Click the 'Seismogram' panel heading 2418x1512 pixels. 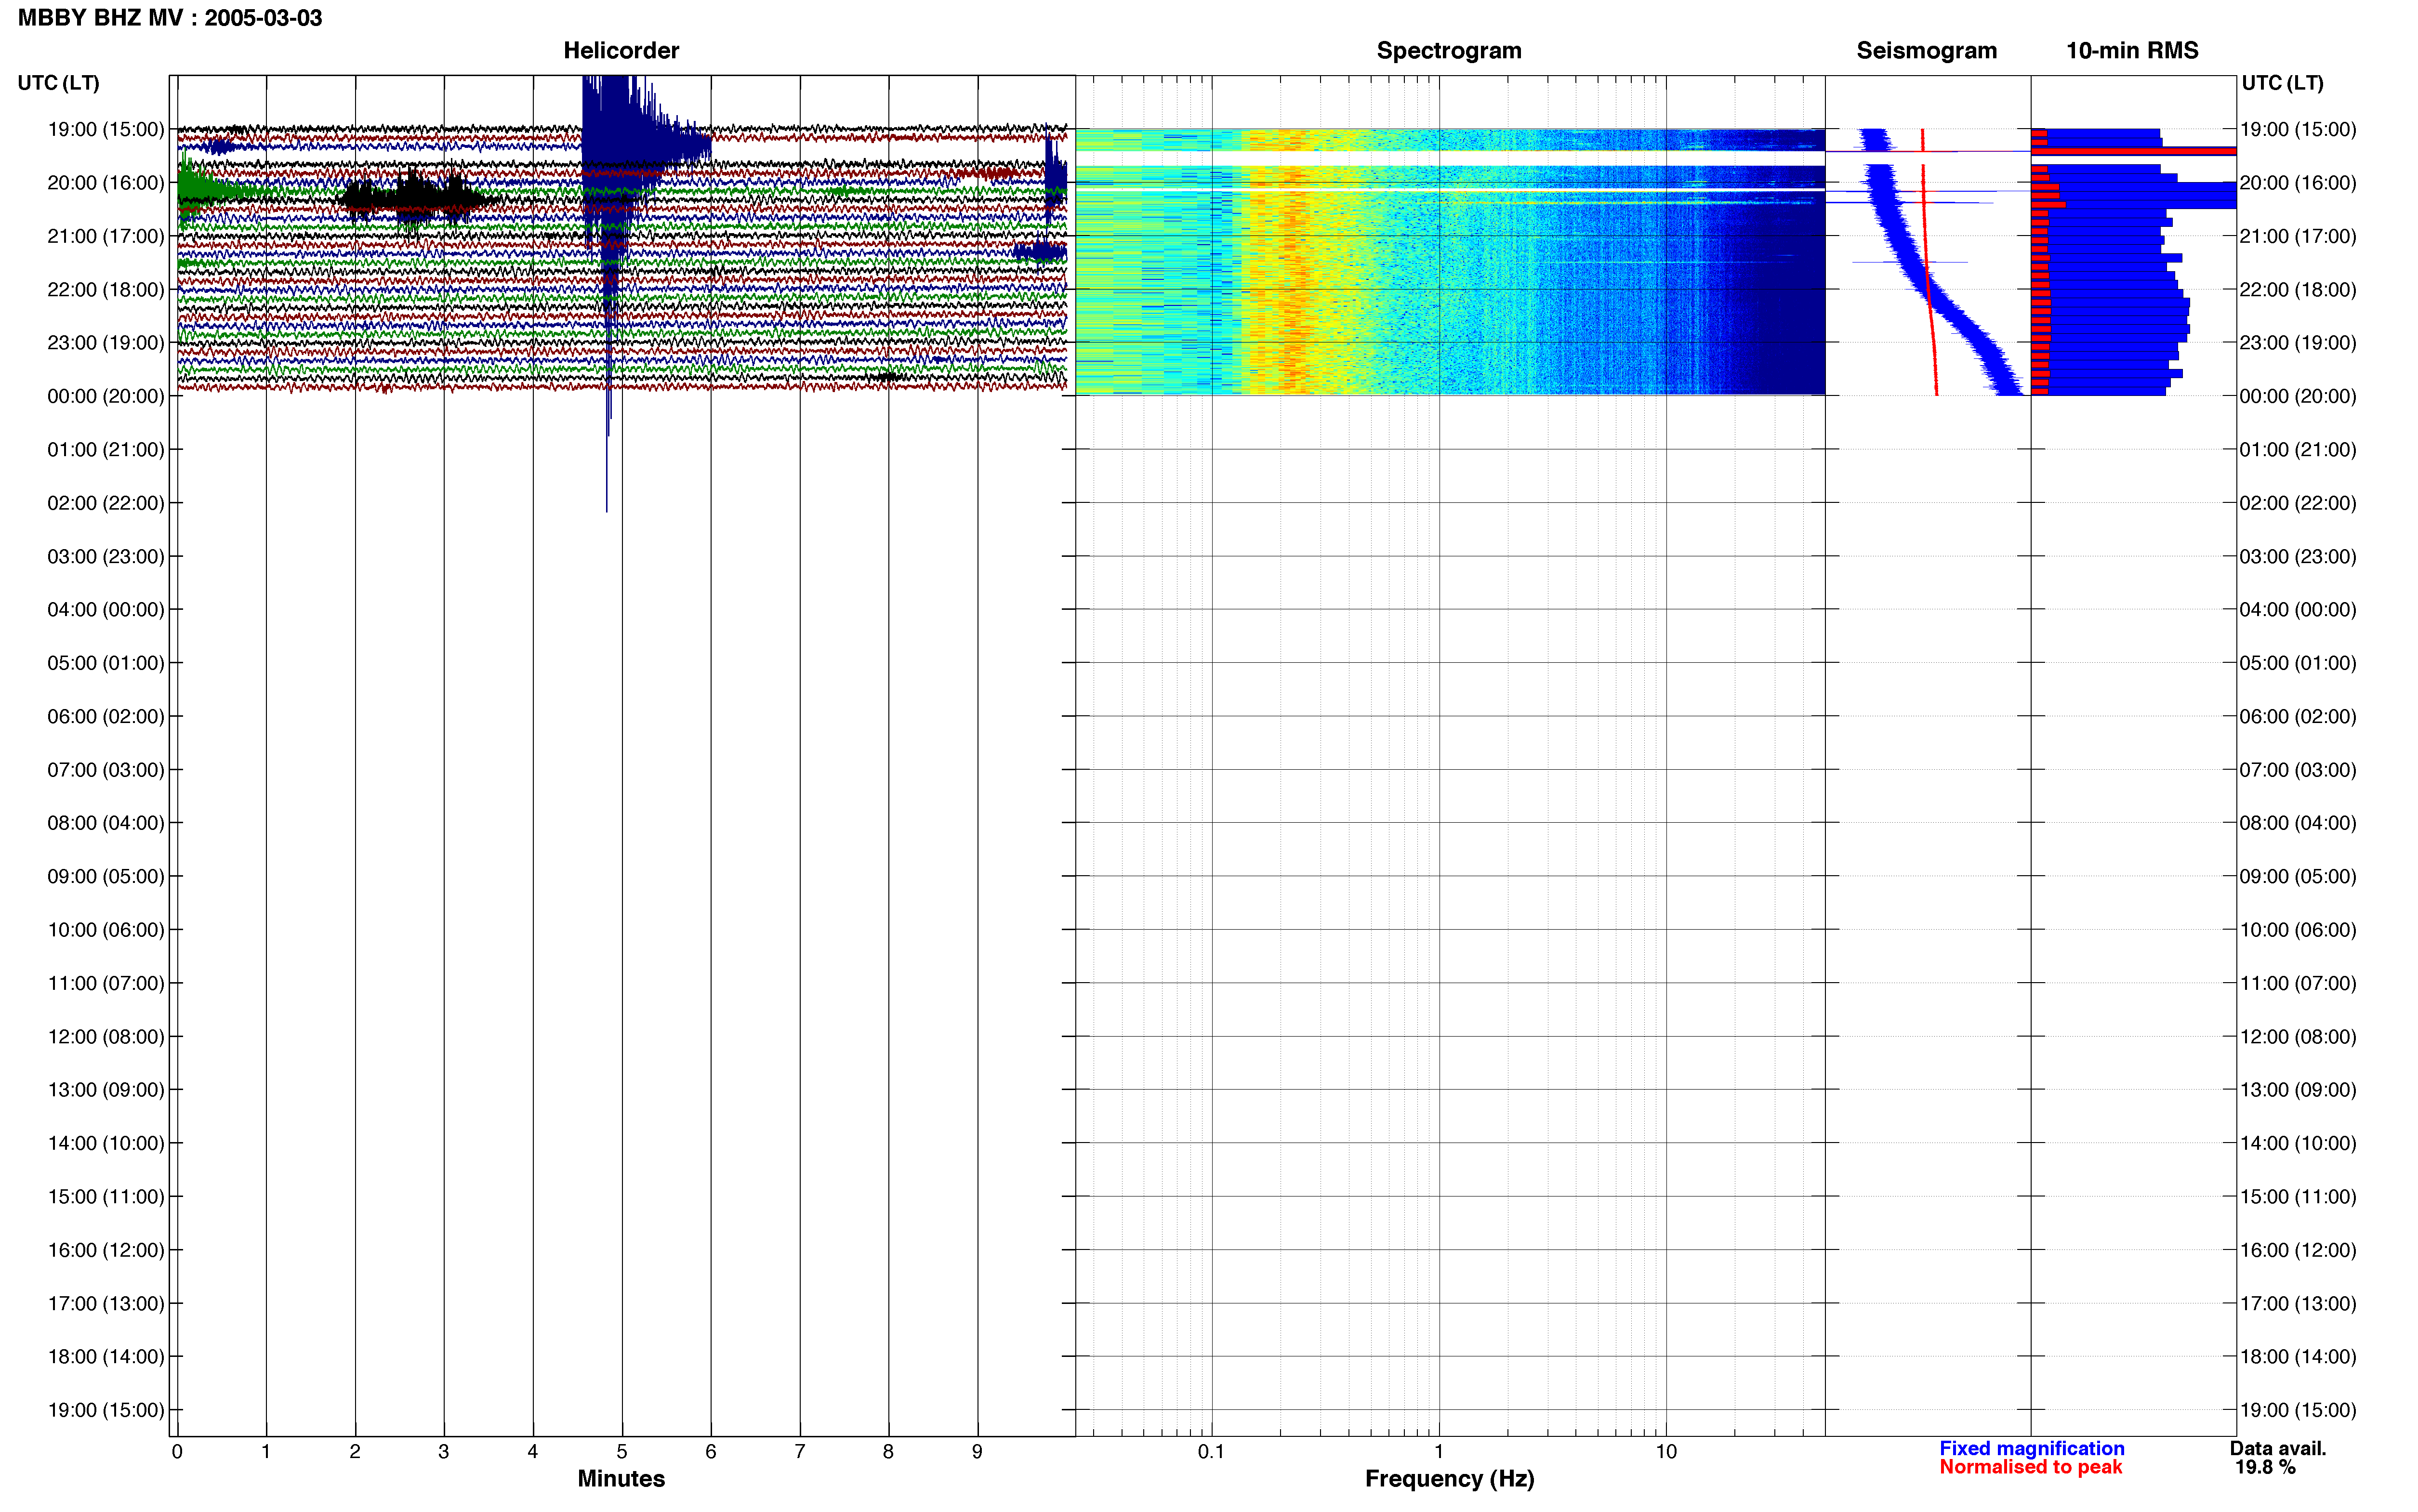tap(1926, 50)
